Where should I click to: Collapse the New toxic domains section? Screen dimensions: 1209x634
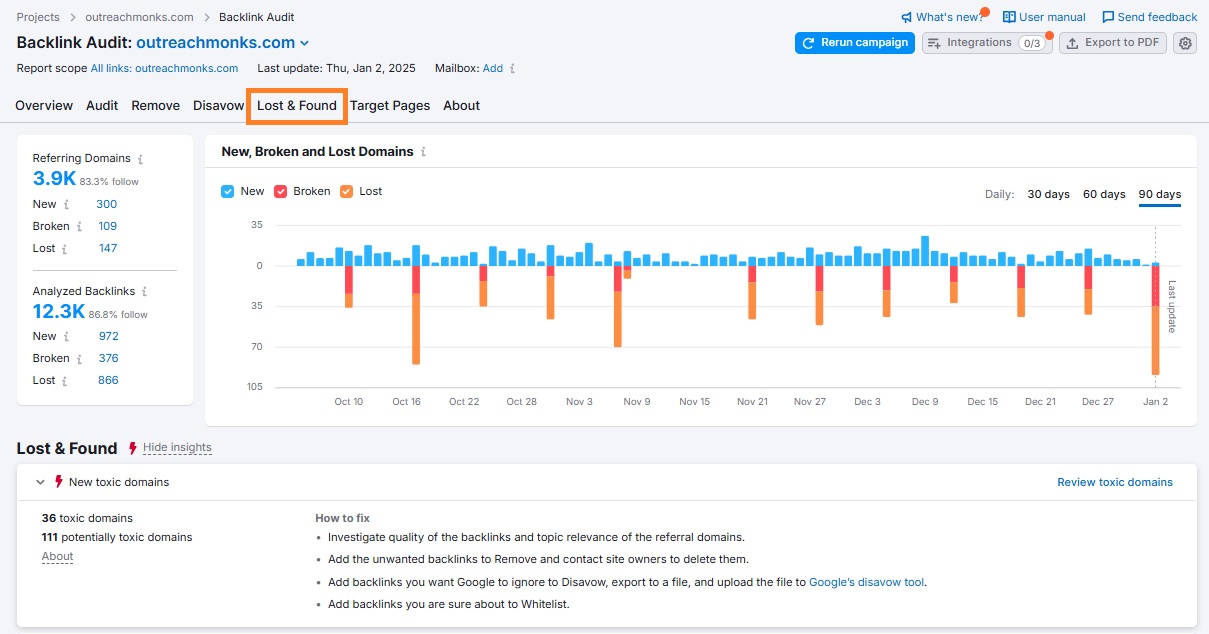click(x=40, y=482)
